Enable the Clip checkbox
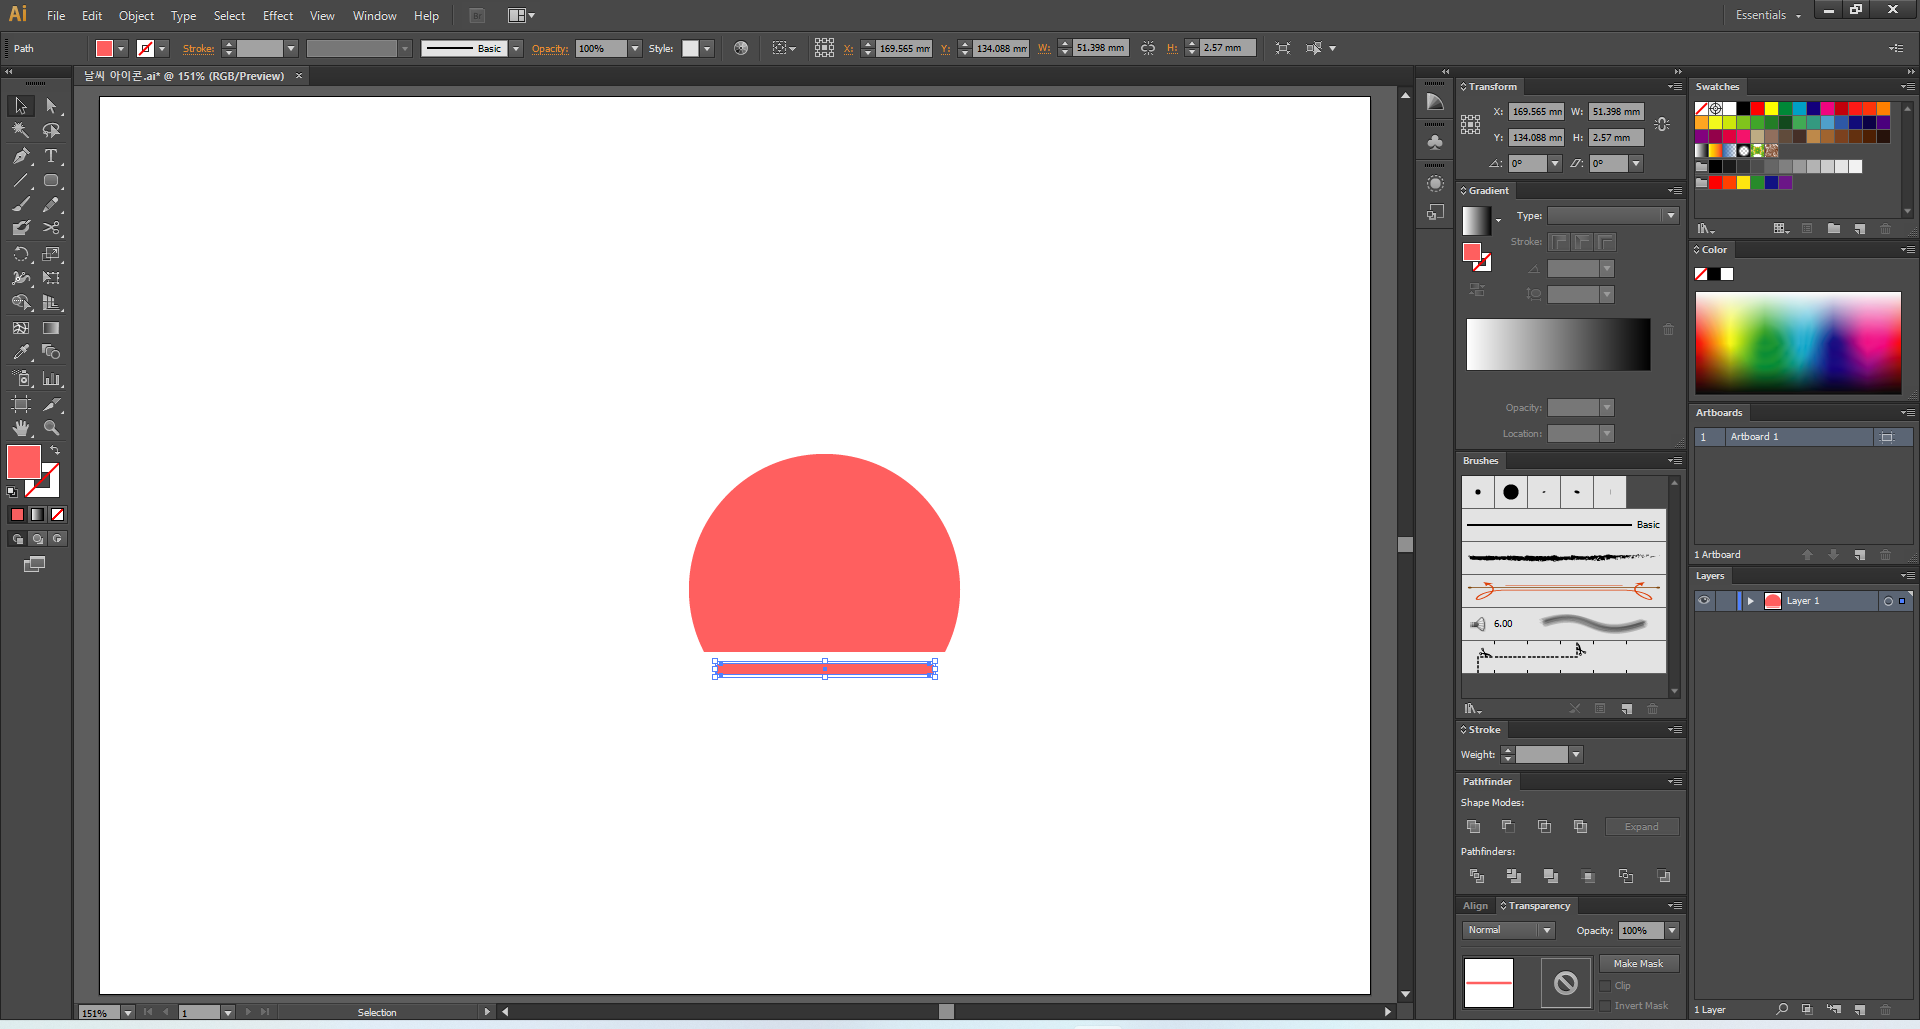1920x1029 pixels. 1605,986
